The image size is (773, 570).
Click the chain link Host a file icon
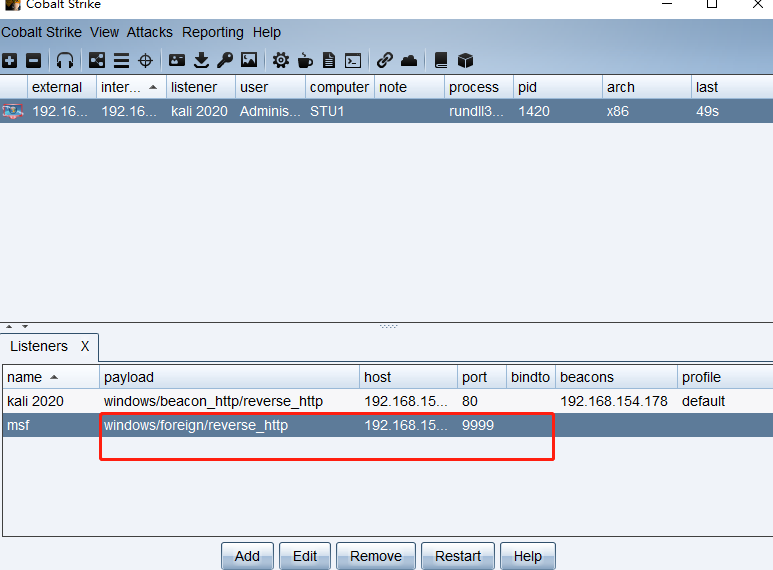pyautogui.click(x=385, y=60)
